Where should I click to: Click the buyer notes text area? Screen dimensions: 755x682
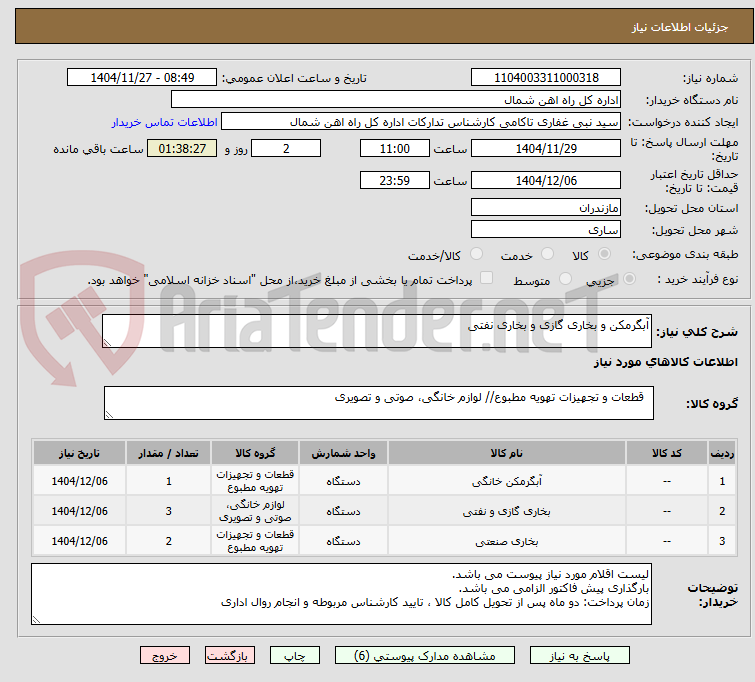341,594
